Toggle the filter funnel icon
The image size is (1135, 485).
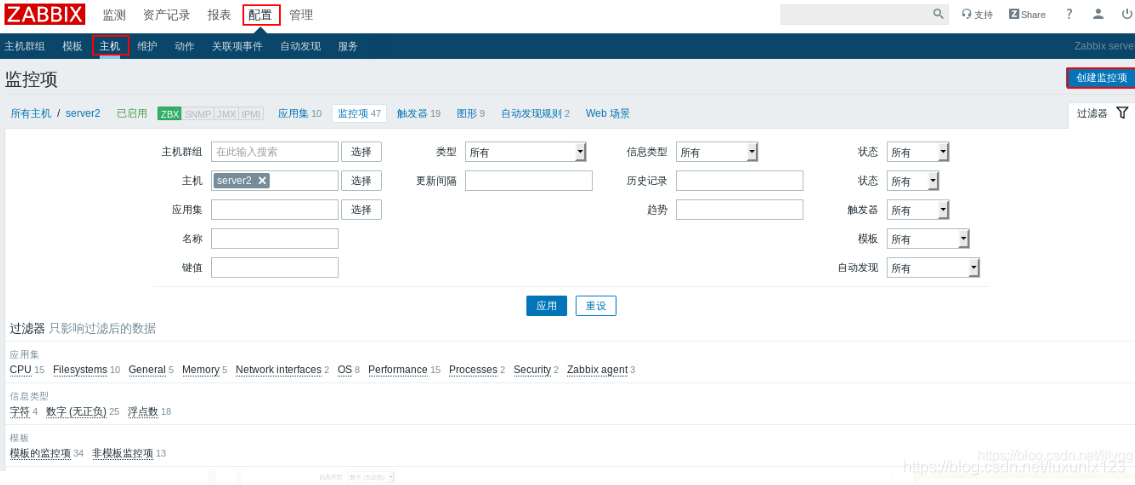point(1122,113)
